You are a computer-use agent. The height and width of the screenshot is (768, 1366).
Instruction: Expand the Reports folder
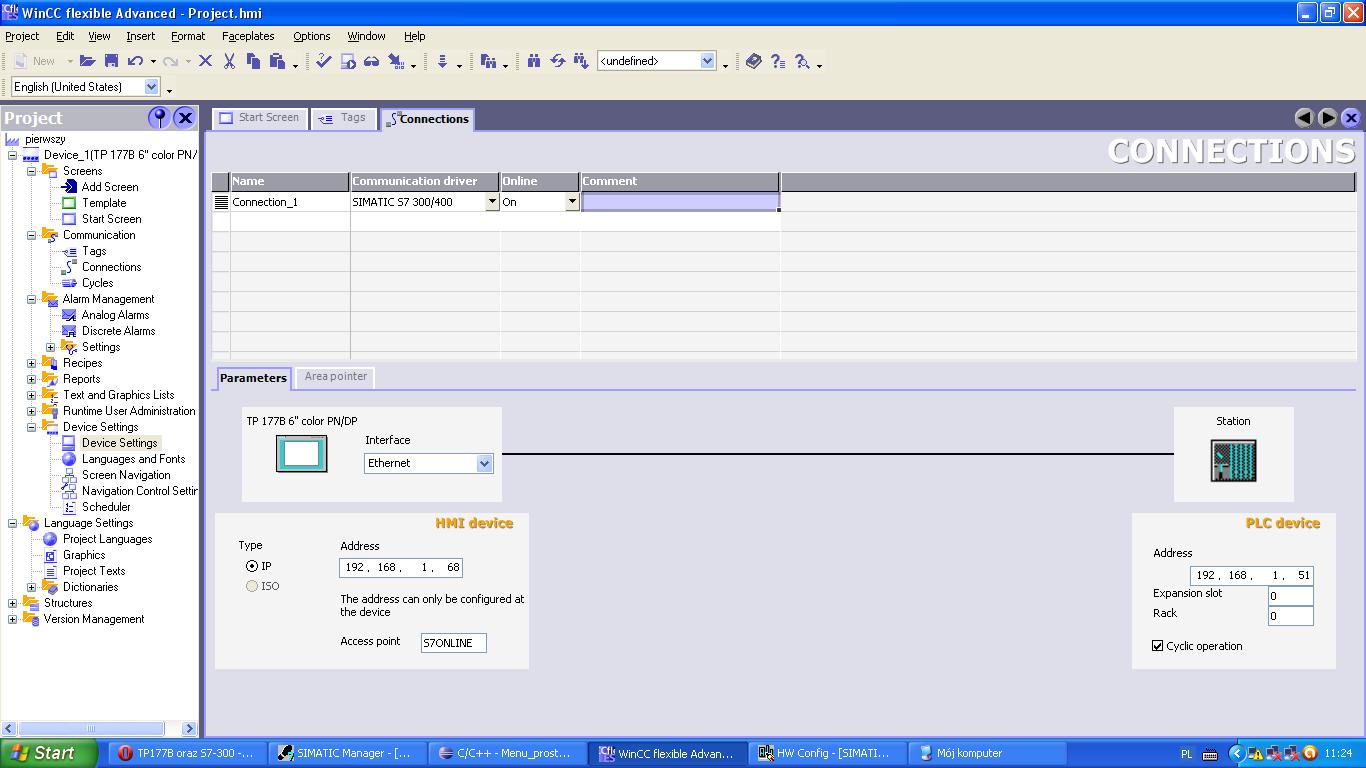pyautogui.click(x=31, y=379)
